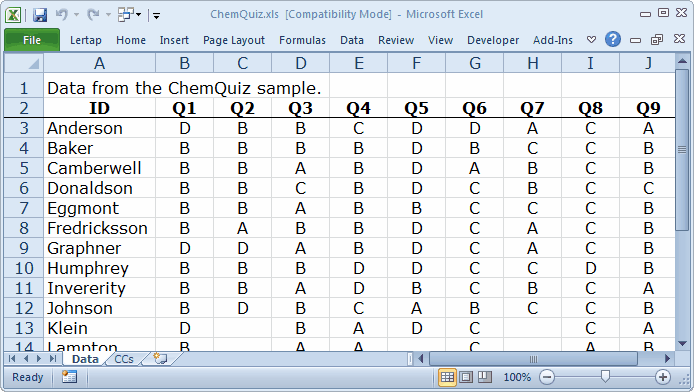The height and width of the screenshot is (392, 694).
Task: Open the Redo history dropdown arrow
Action: tap(108, 15)
